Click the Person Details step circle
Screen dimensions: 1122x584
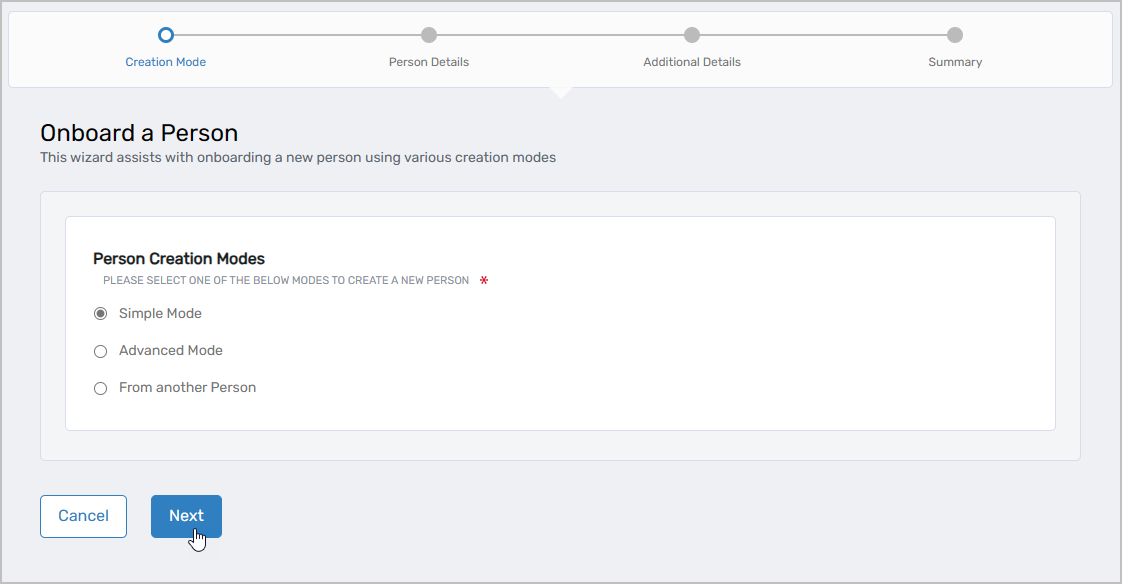(428, 35)
